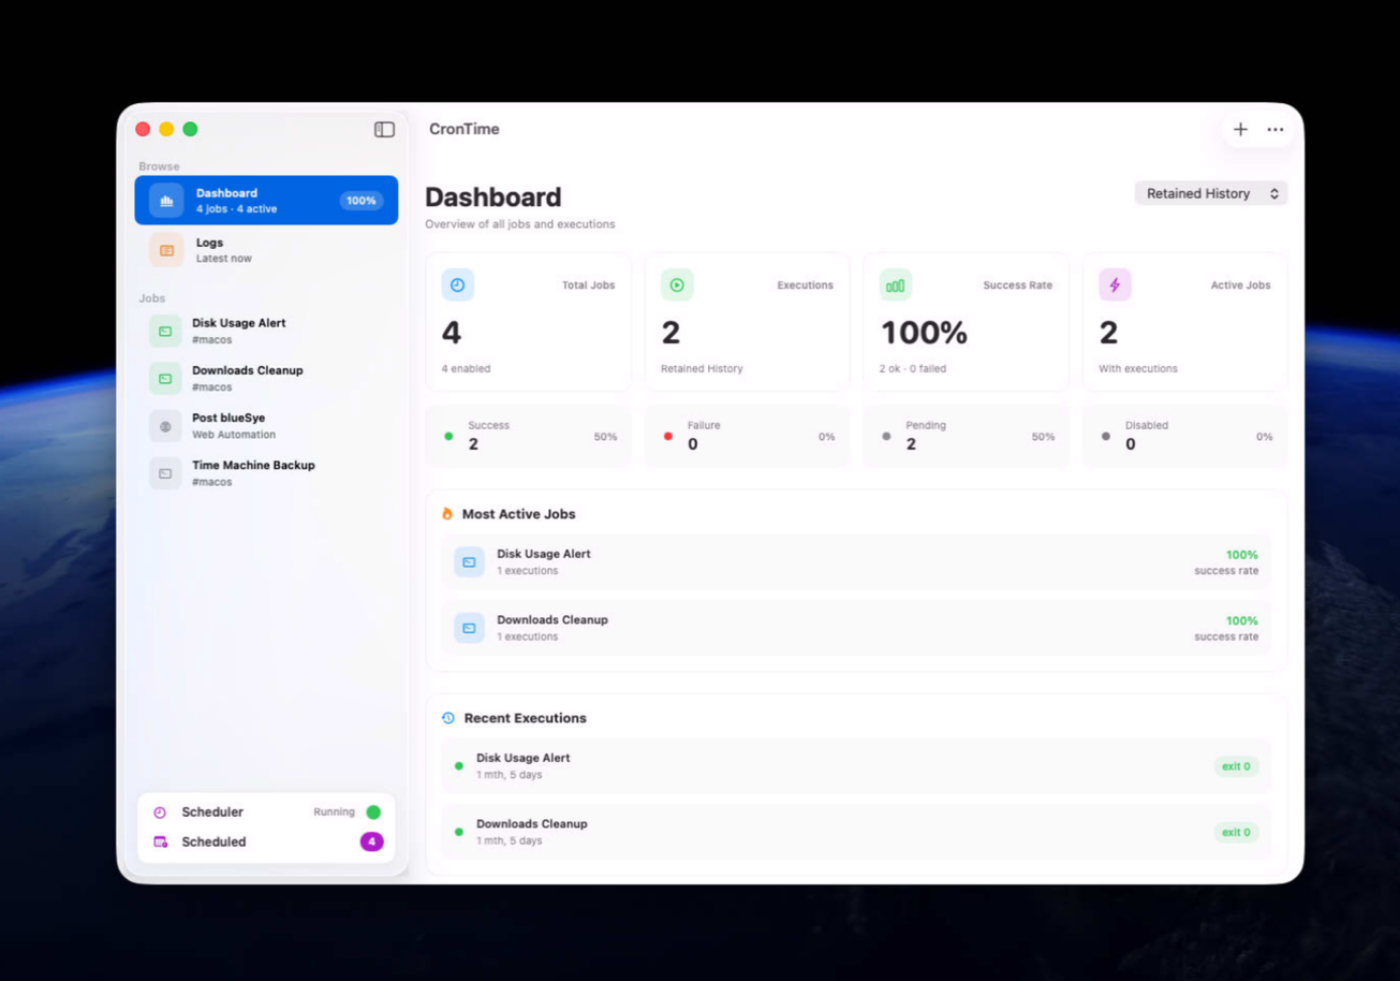Image resolution: width=1400 pixels, height=981 pixels.
Task: Open Downloads Cleanup recent execution
Action: tap(857, 832)
